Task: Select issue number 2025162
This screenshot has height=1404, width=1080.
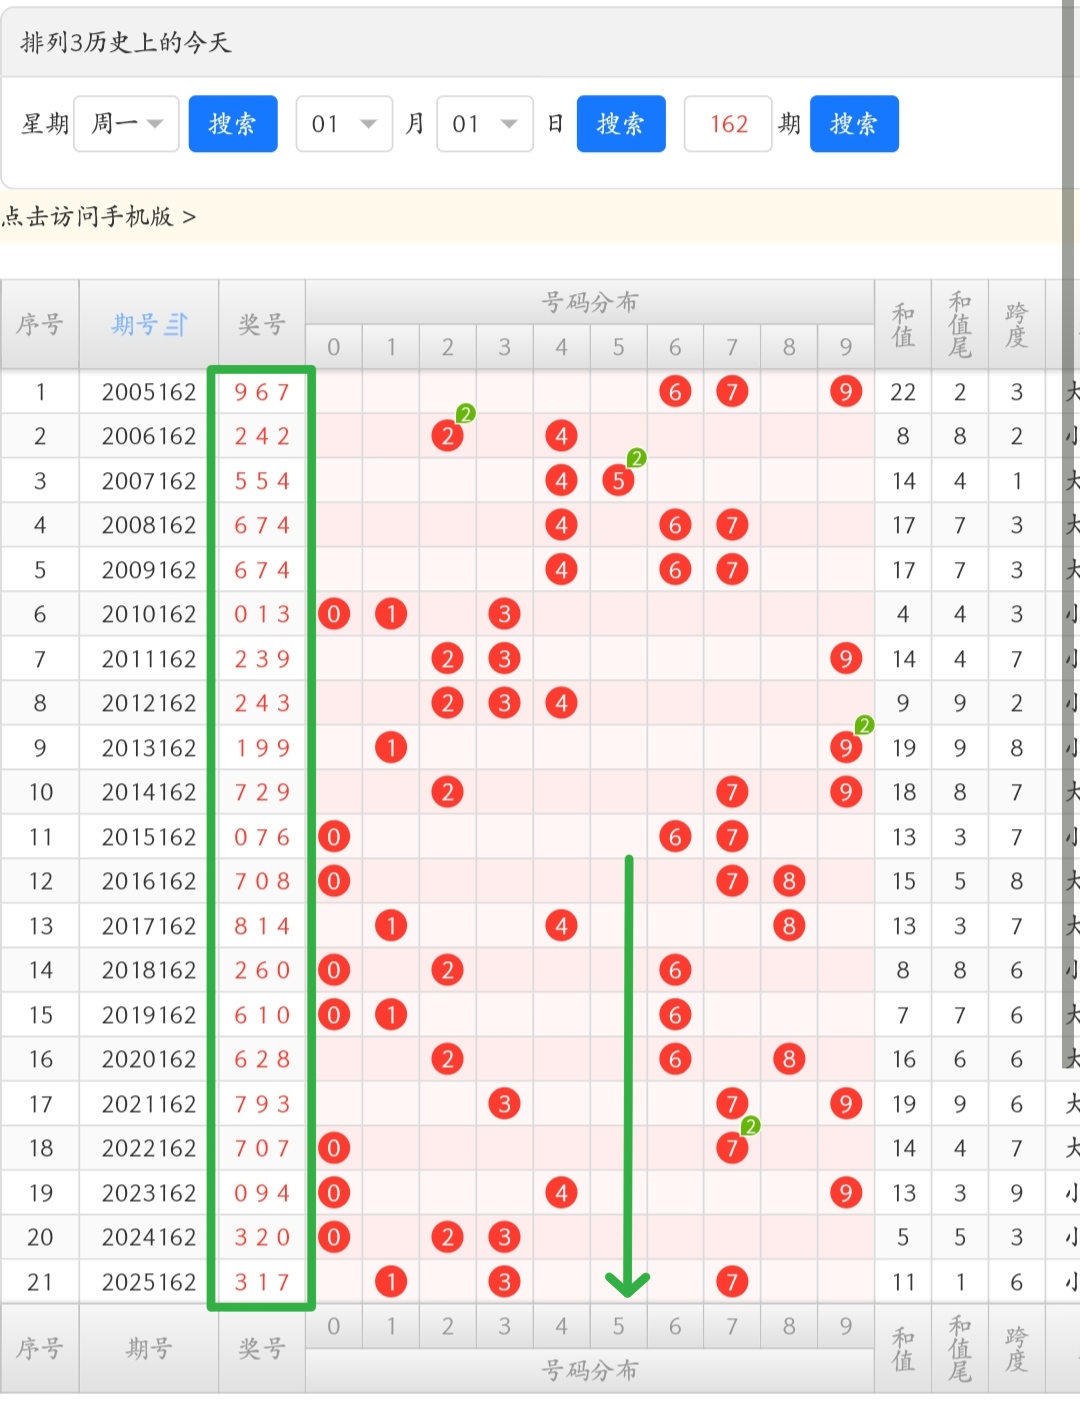Action: (x=149, y=1282)
